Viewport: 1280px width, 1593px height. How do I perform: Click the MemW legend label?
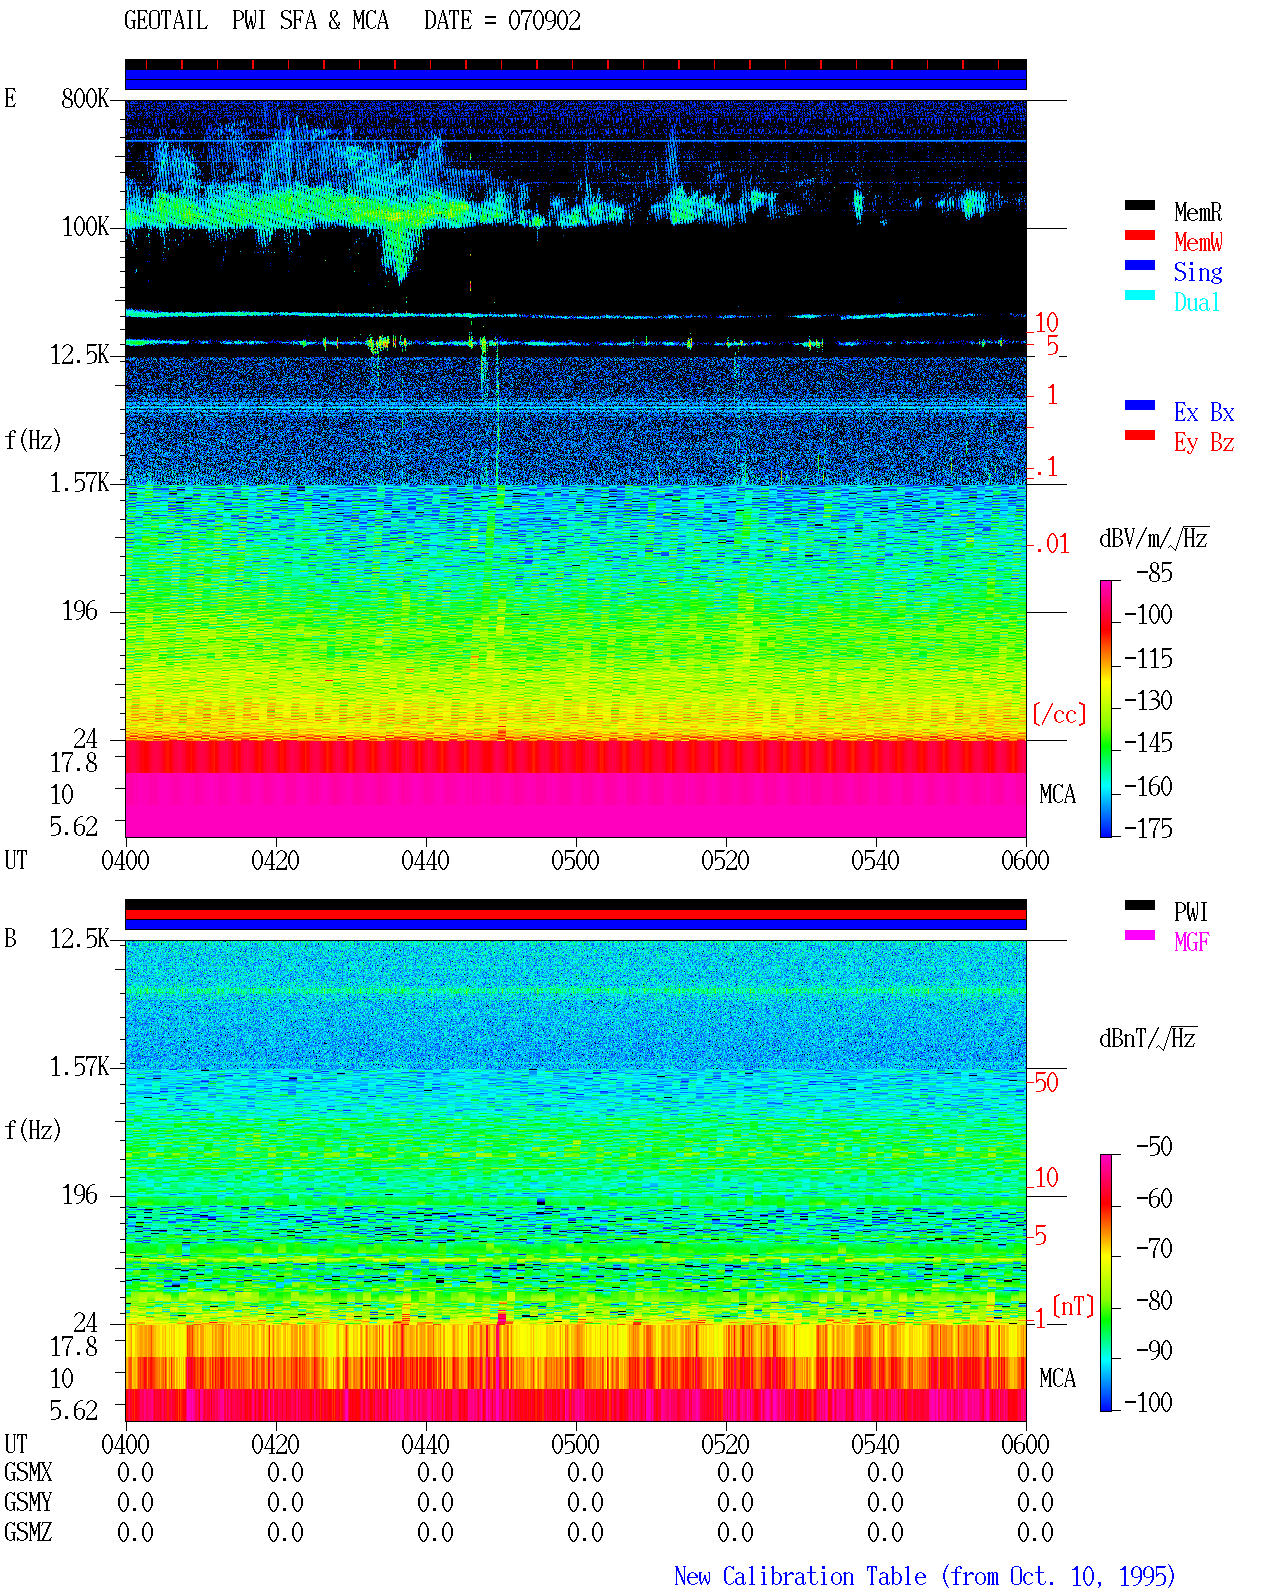click(1198, 242)
